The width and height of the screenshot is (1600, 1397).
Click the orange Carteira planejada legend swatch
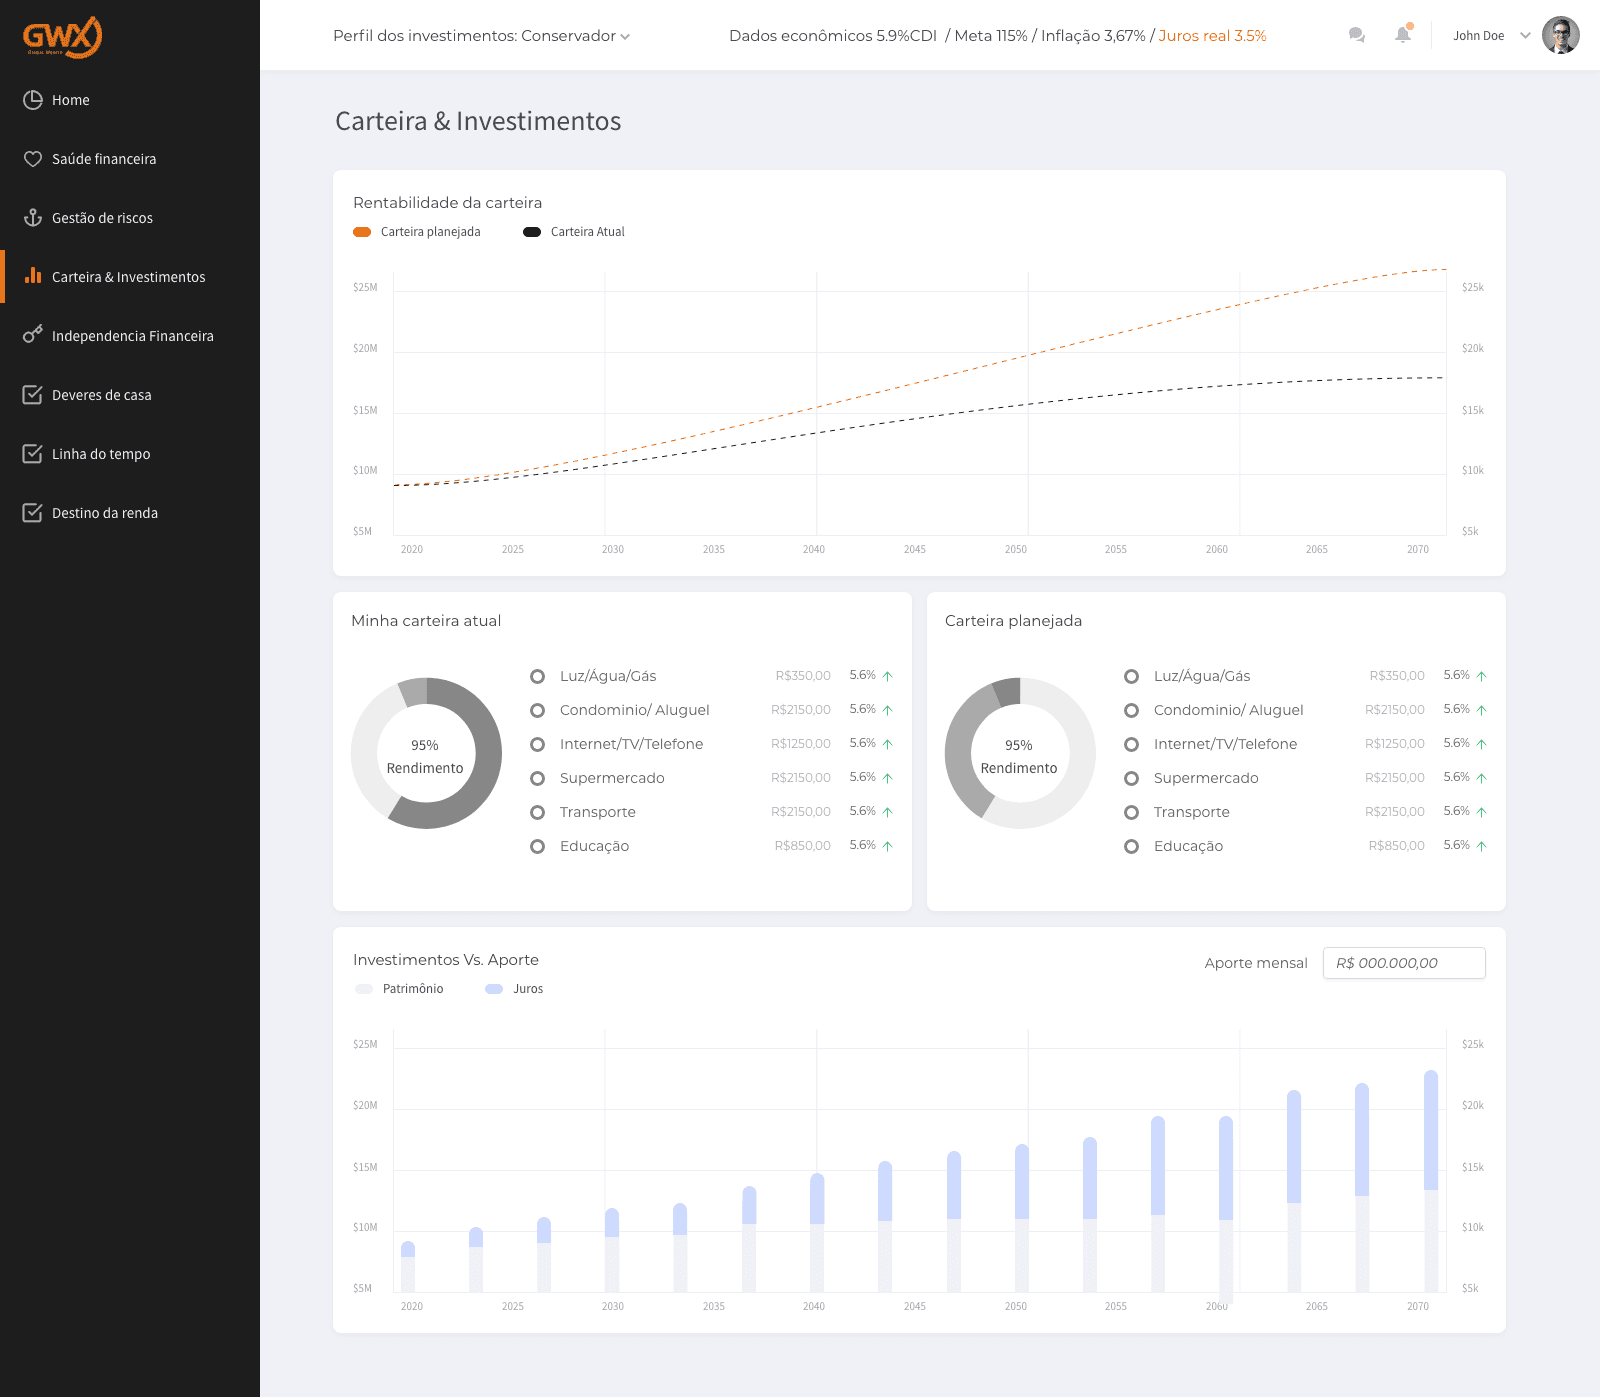click(x=362, y=232)
